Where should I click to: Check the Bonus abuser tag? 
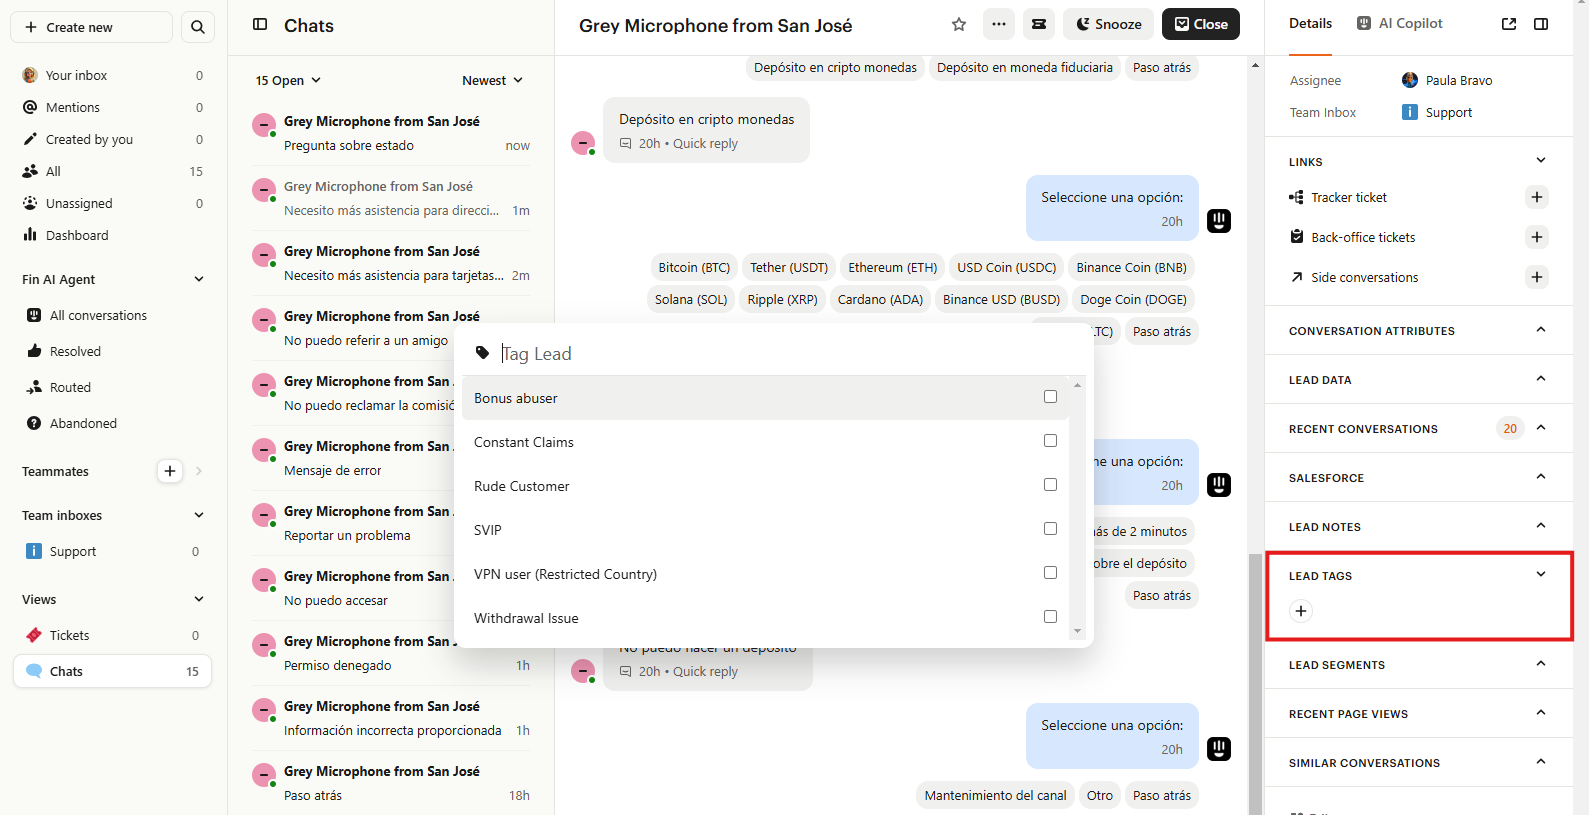(x=1050, y=397)
